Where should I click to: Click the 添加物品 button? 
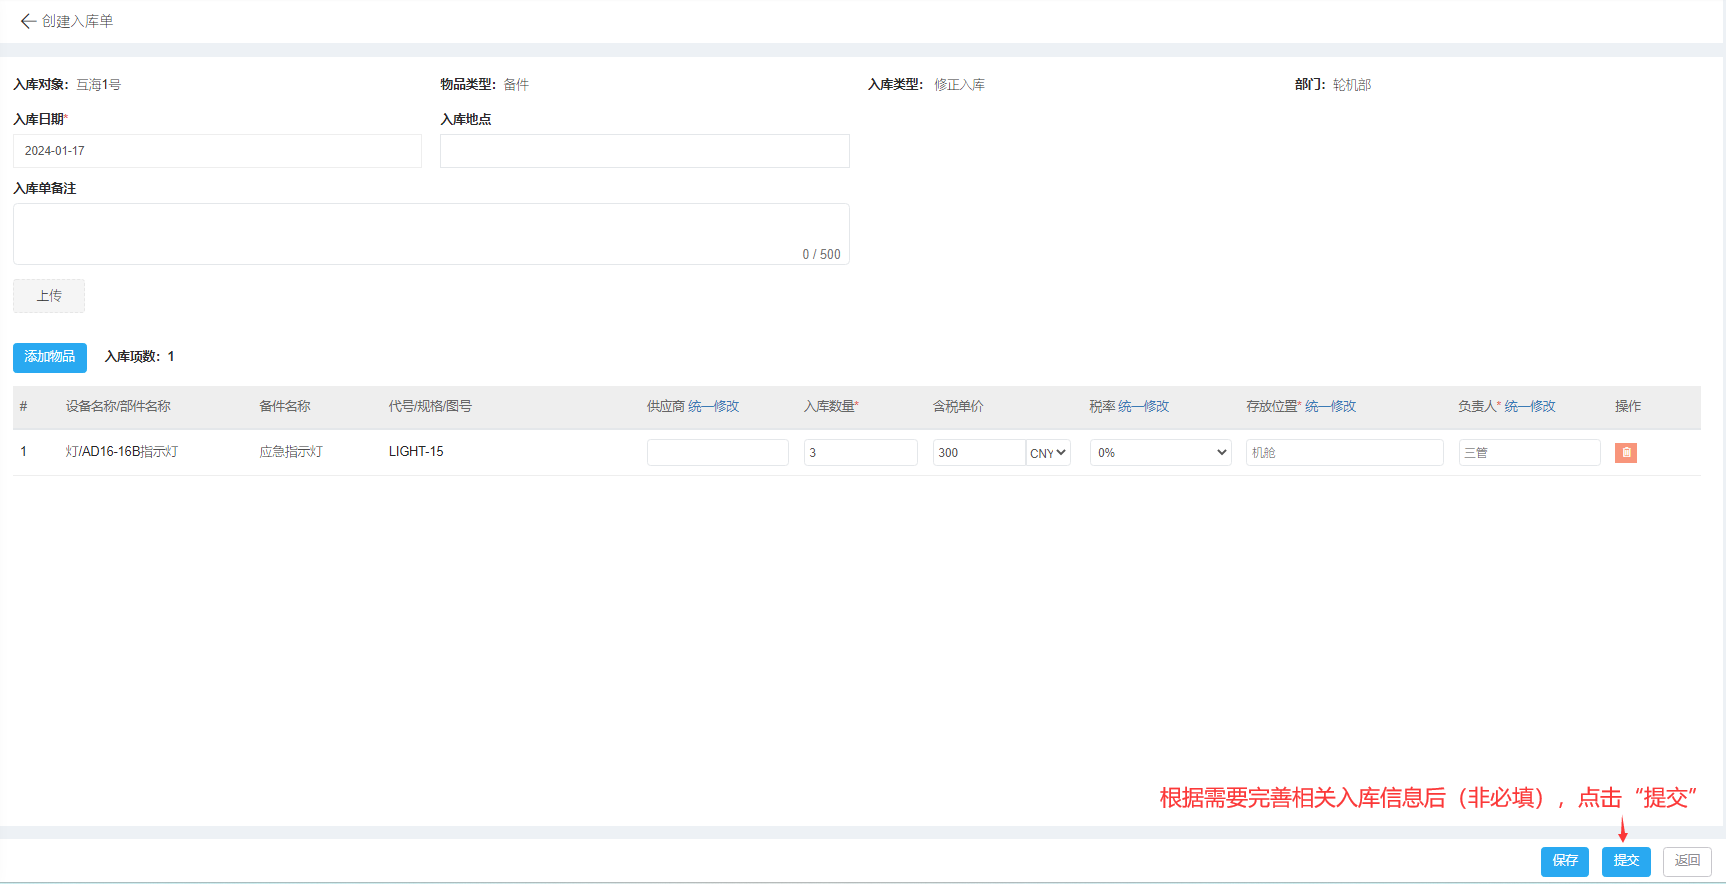click(x=50, y=357)
